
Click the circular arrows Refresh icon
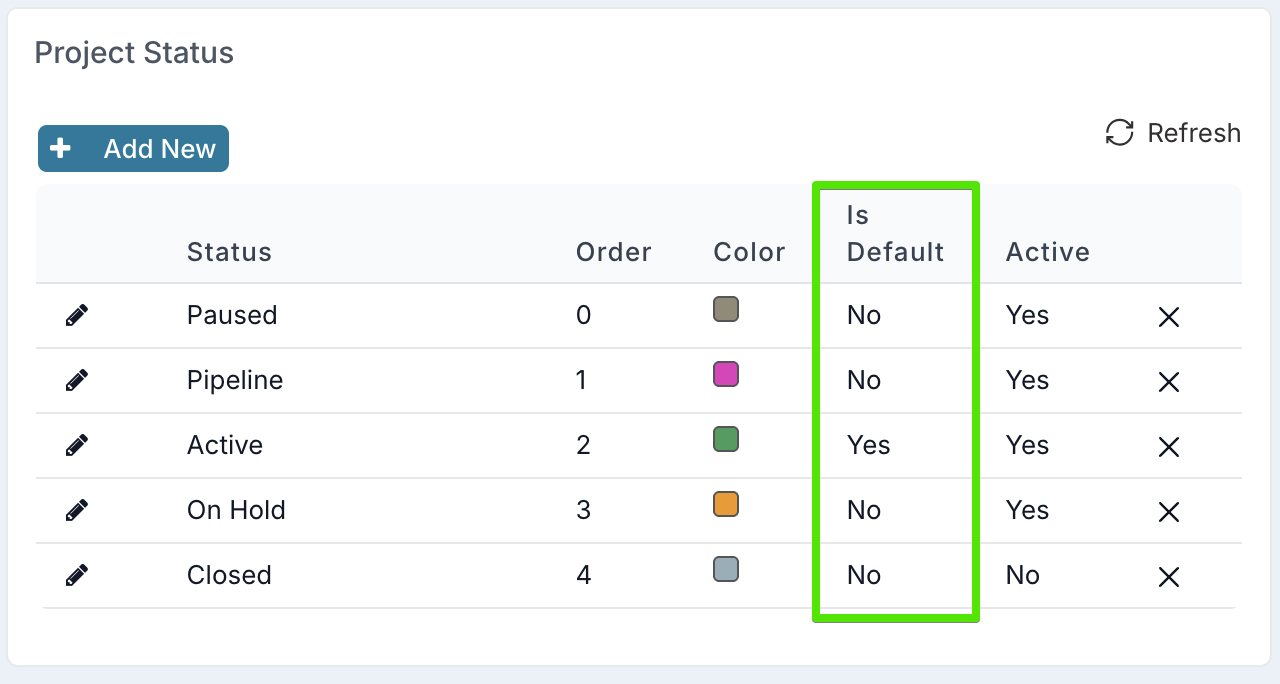(1119, 133)
